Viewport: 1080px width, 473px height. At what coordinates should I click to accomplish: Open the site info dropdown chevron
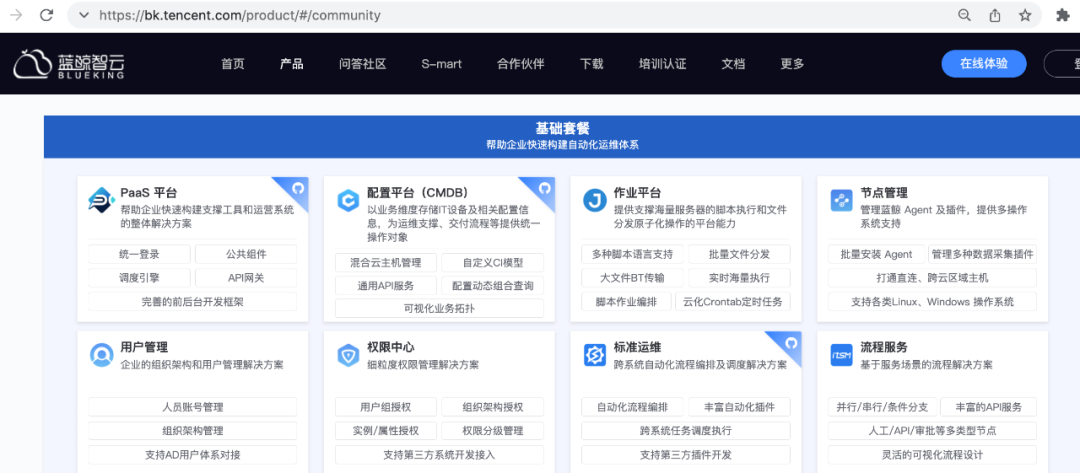(84, 15)
